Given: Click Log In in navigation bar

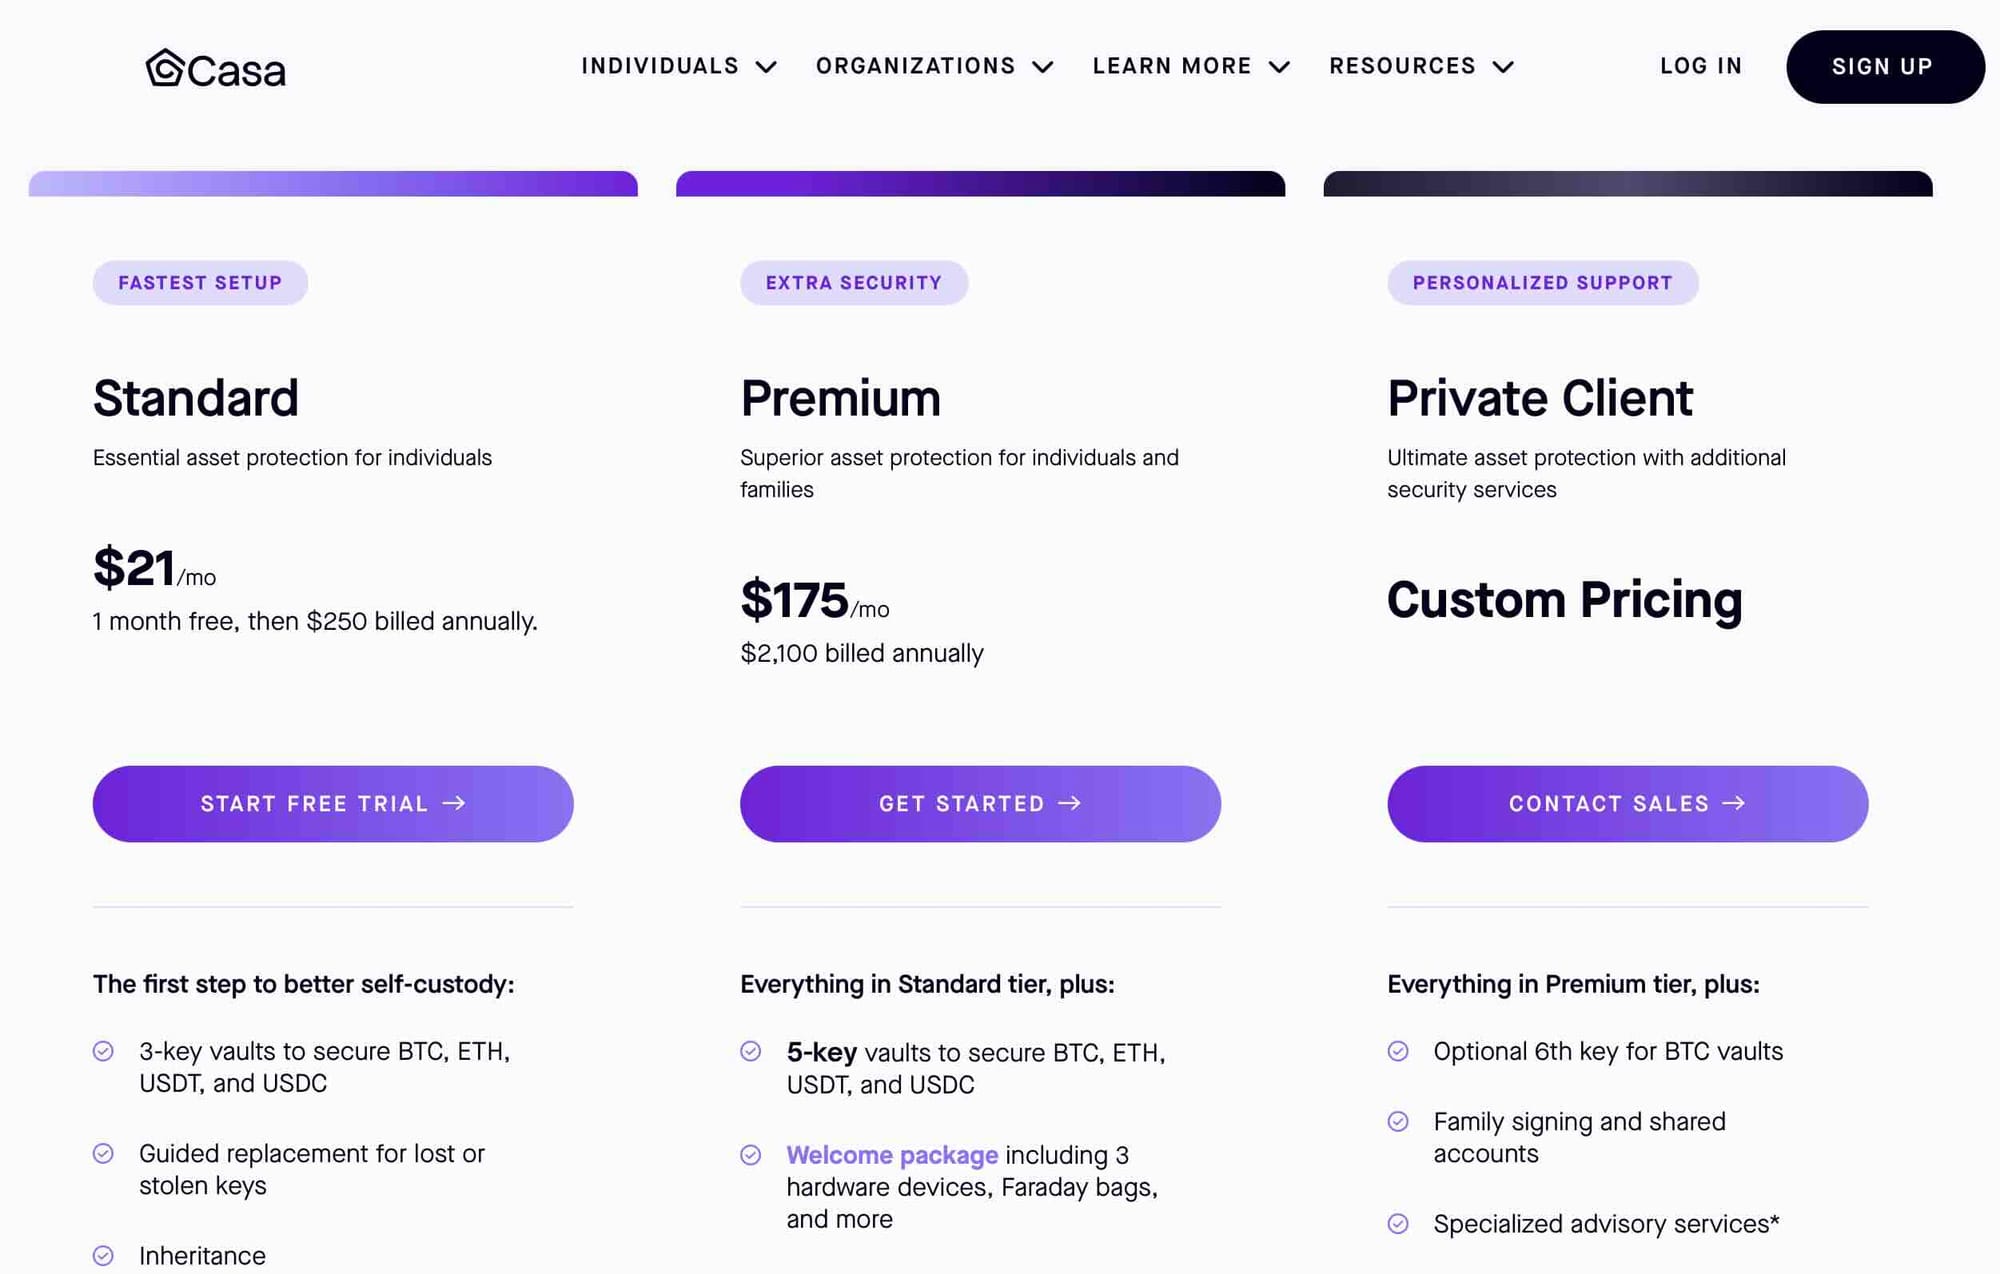Looking at the screenshot, I should point(1701,66).
